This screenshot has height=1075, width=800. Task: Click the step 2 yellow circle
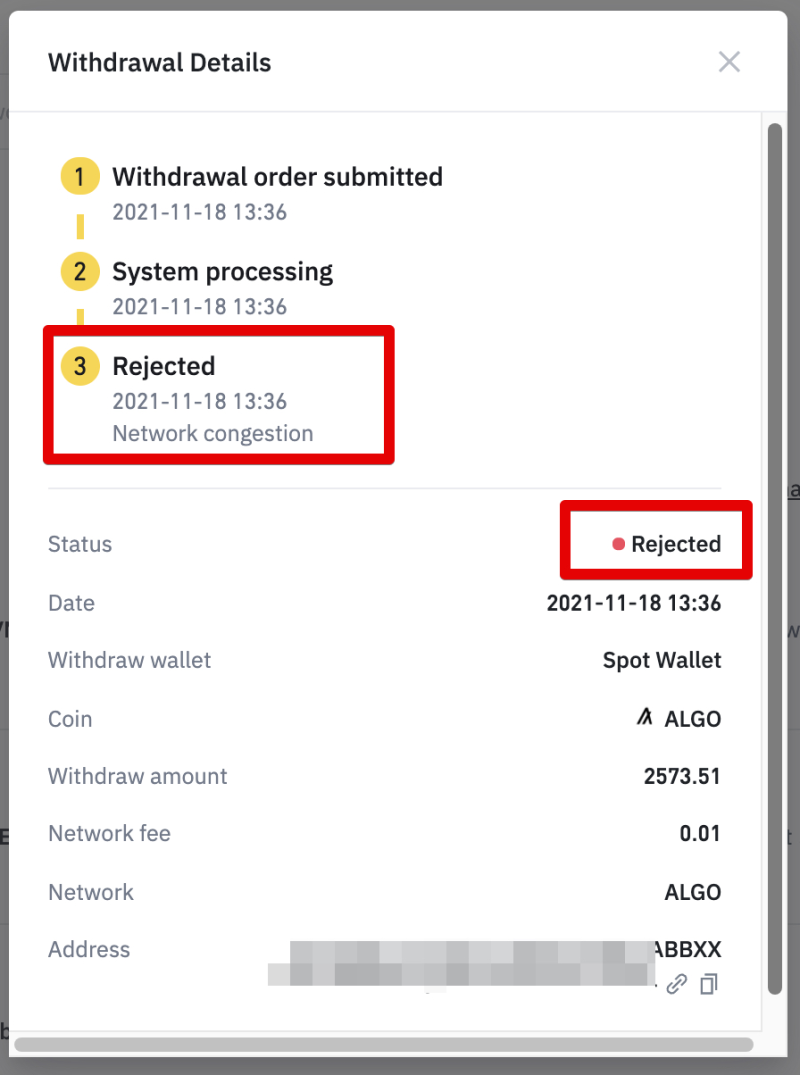tap(80, 272)
